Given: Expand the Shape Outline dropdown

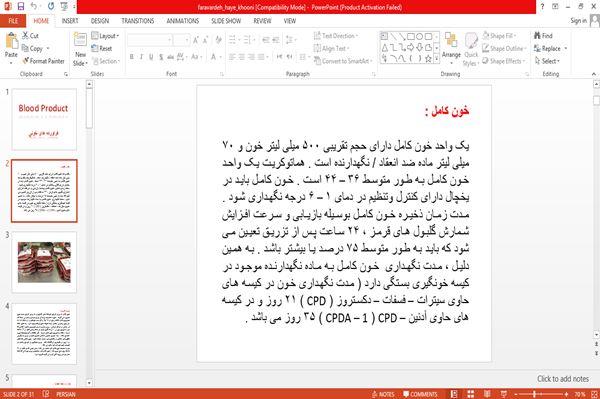Looking at the screenshot, I should point(504,48).
